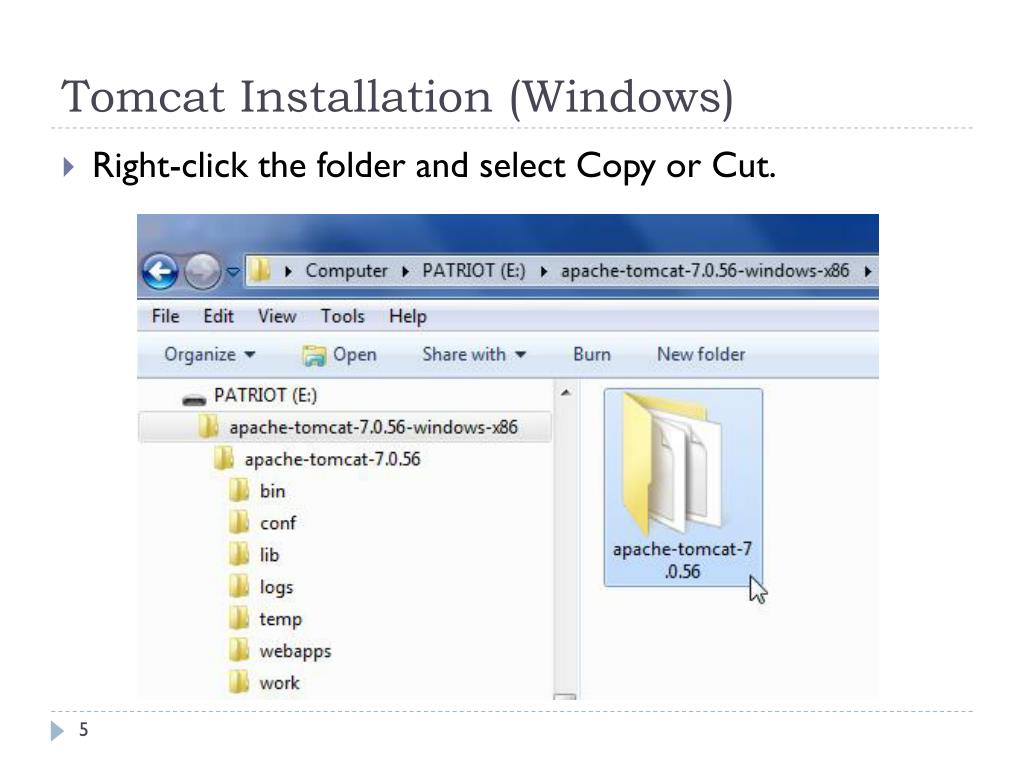This screenshot has height=768, width=1024.
Task: Click the greyed Forward navigation arrow
Action: pos(202,270)
